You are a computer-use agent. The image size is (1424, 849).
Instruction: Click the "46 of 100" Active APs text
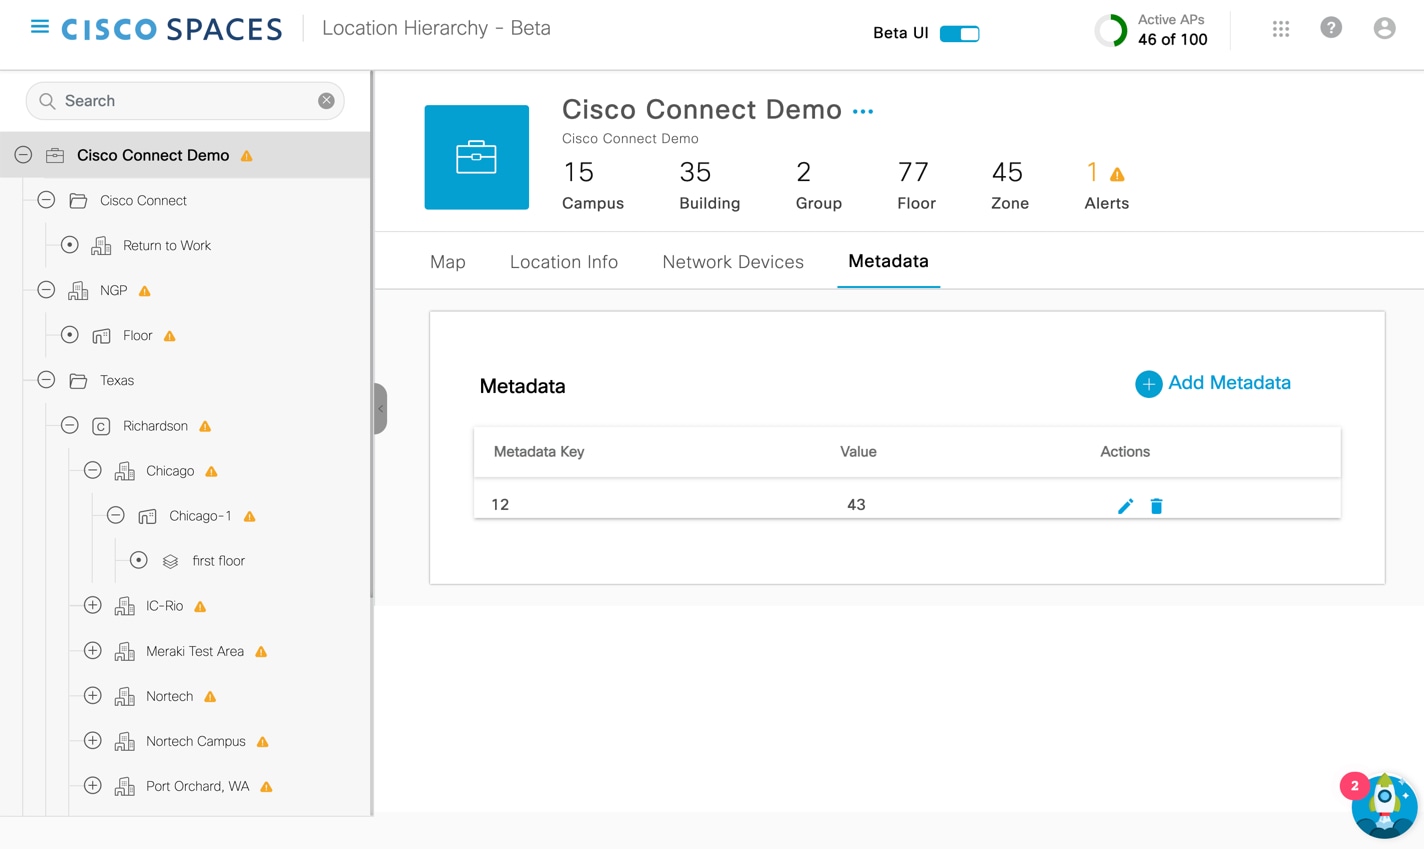[1172, 39]
